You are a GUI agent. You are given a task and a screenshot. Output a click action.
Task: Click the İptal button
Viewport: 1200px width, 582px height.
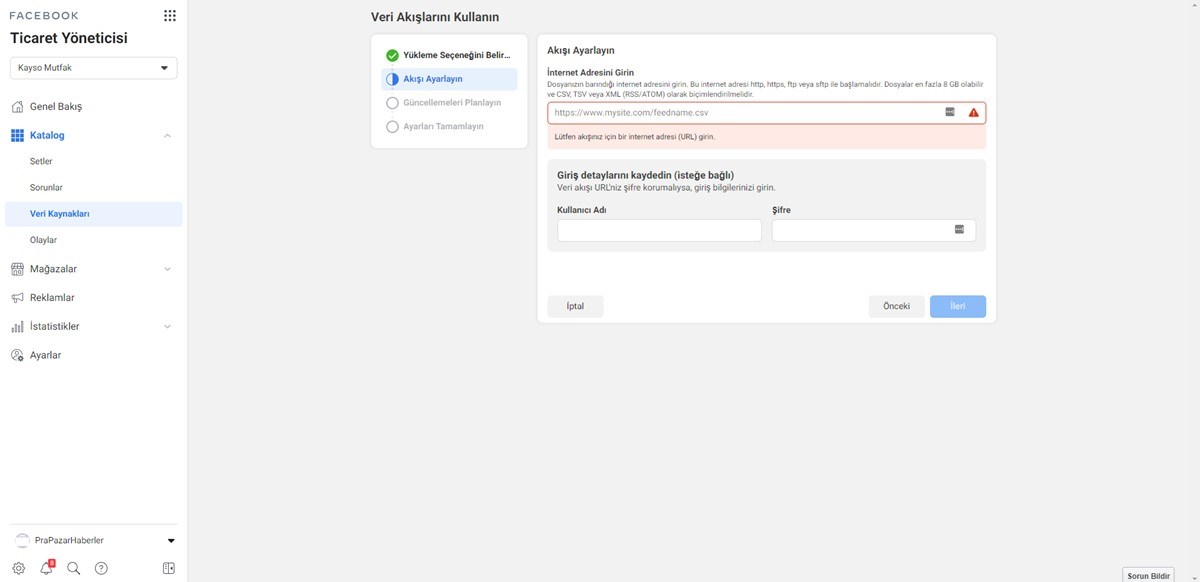pos(575,306)
